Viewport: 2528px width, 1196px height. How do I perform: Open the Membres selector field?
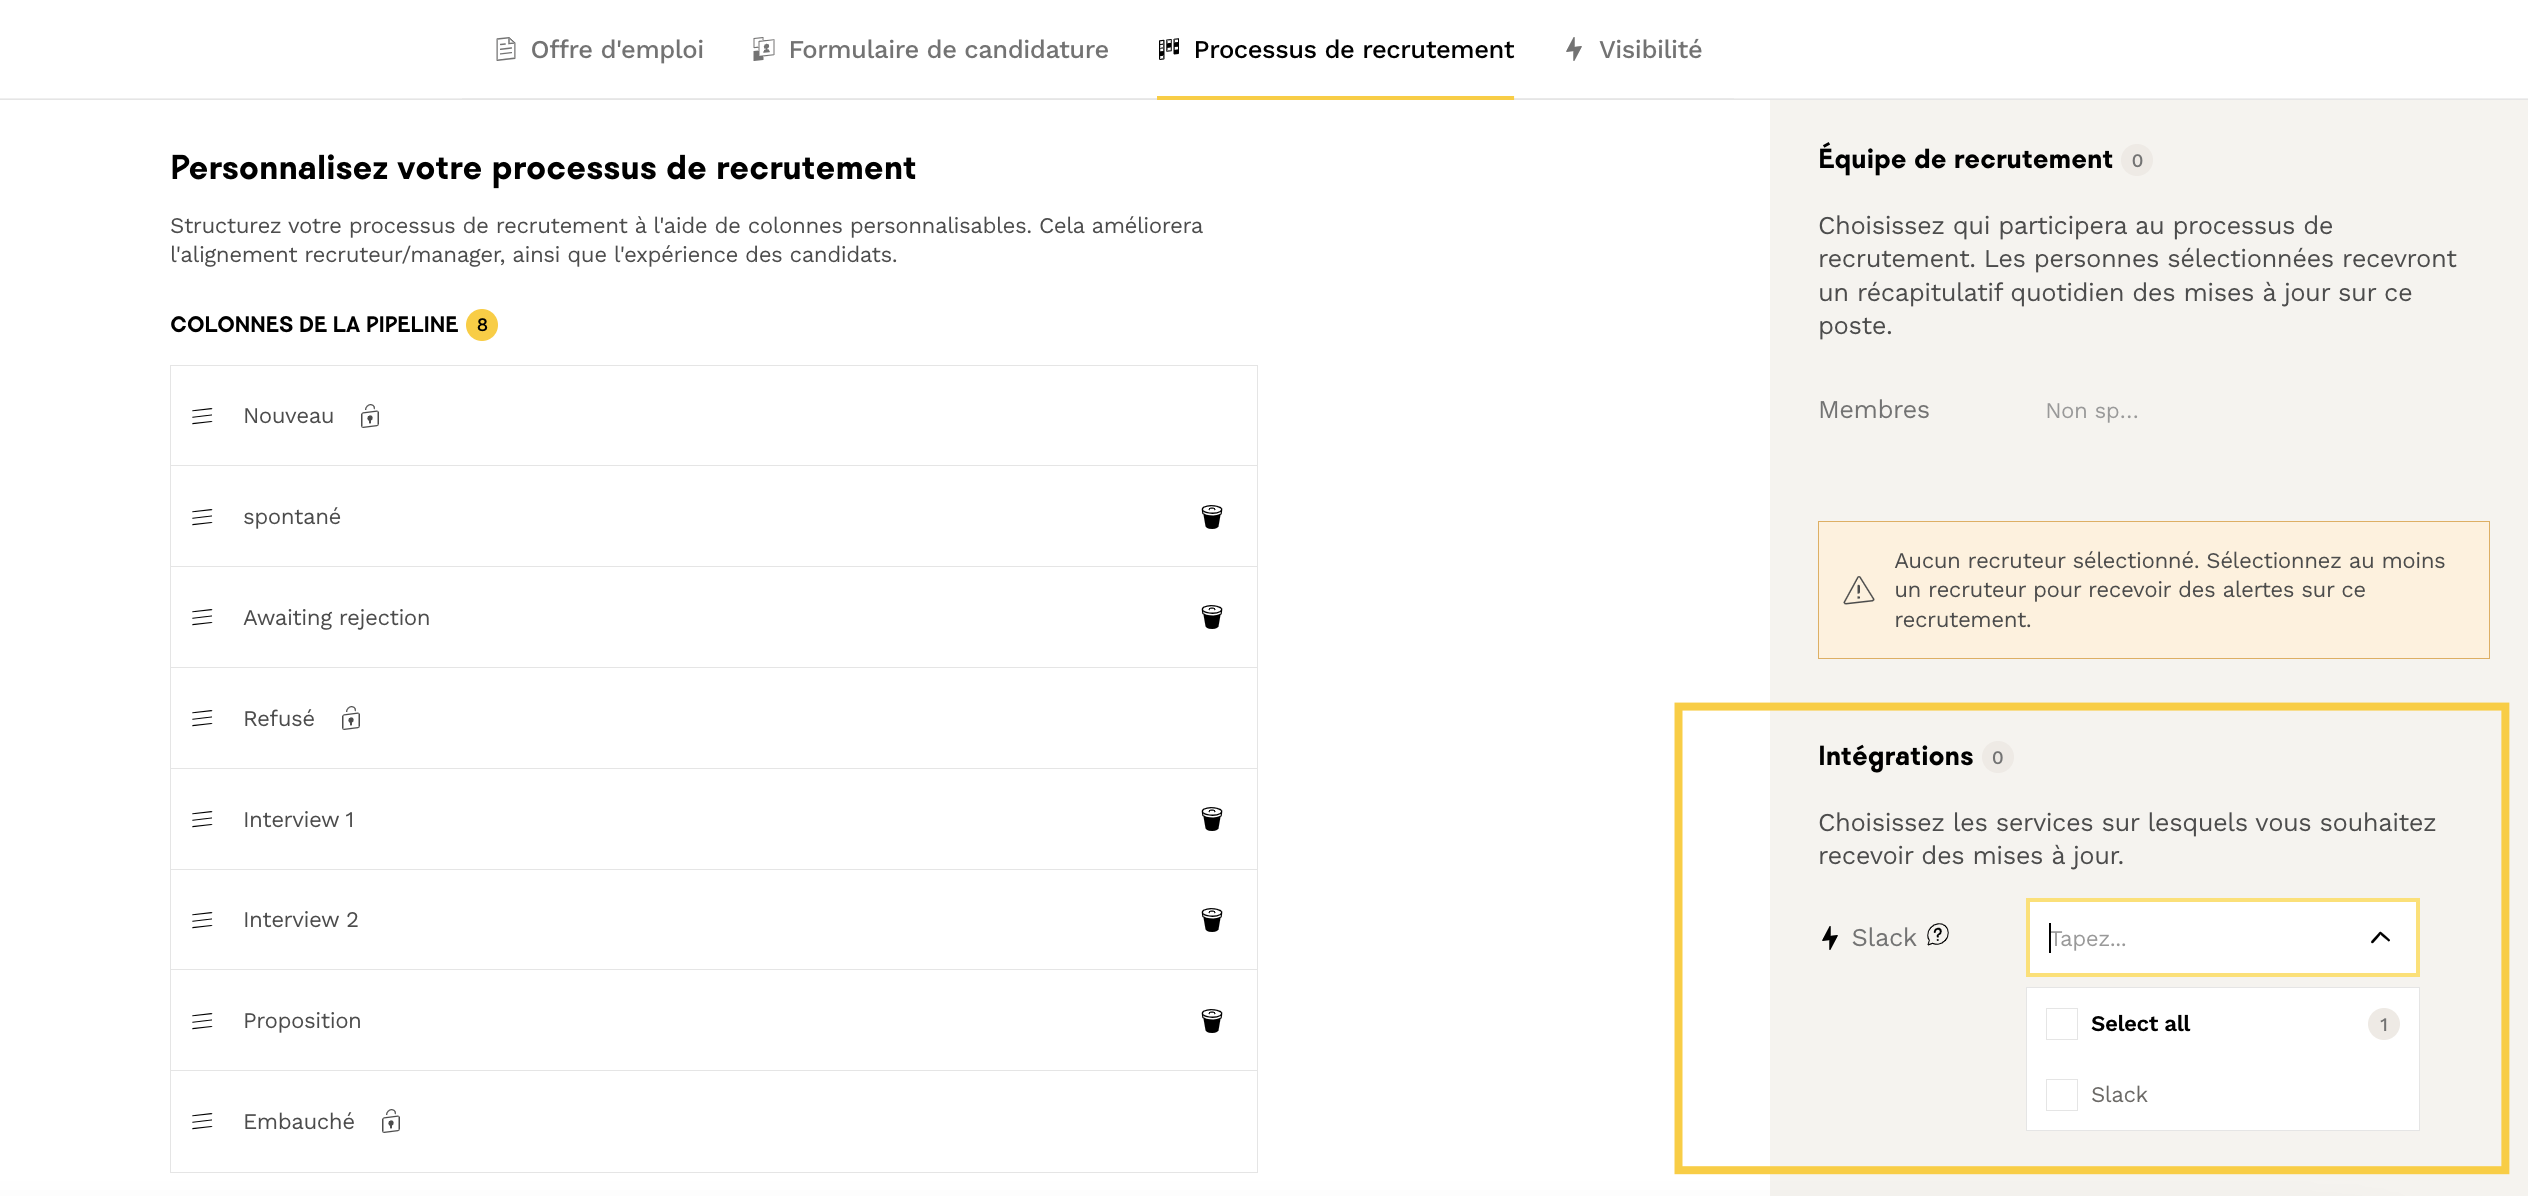tap(2091, 411)
